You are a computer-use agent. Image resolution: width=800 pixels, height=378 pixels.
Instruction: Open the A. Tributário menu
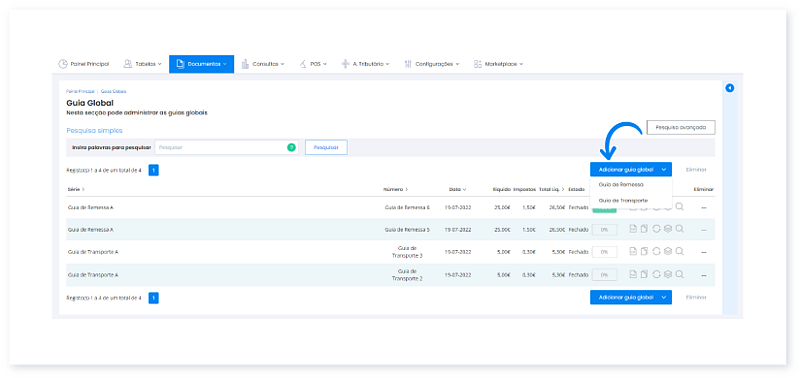(365, 64)
